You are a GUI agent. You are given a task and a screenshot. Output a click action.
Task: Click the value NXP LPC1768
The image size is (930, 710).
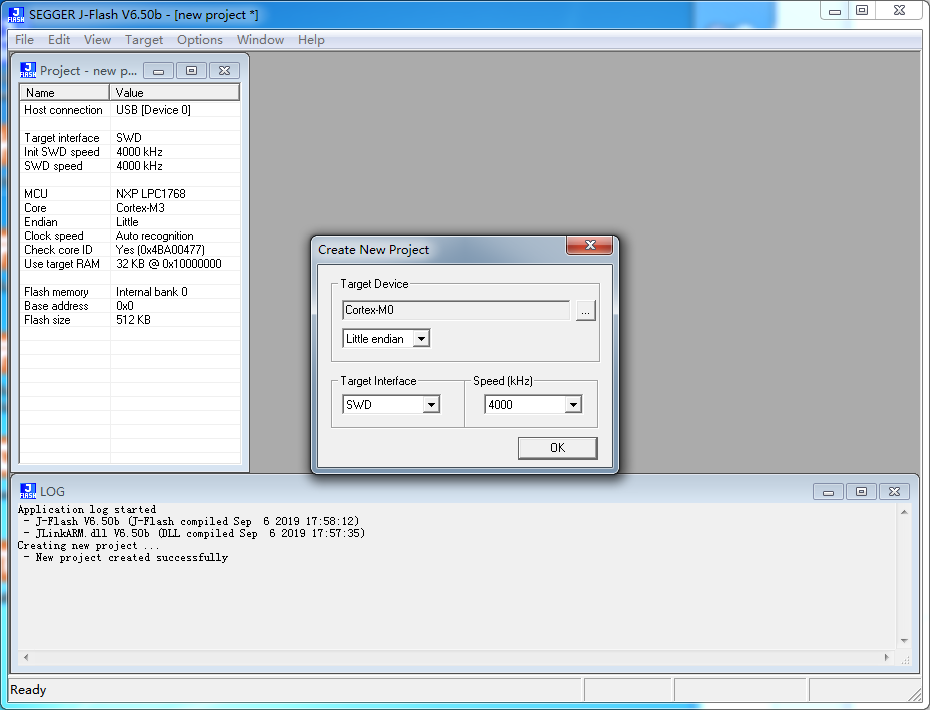point(151,193)
